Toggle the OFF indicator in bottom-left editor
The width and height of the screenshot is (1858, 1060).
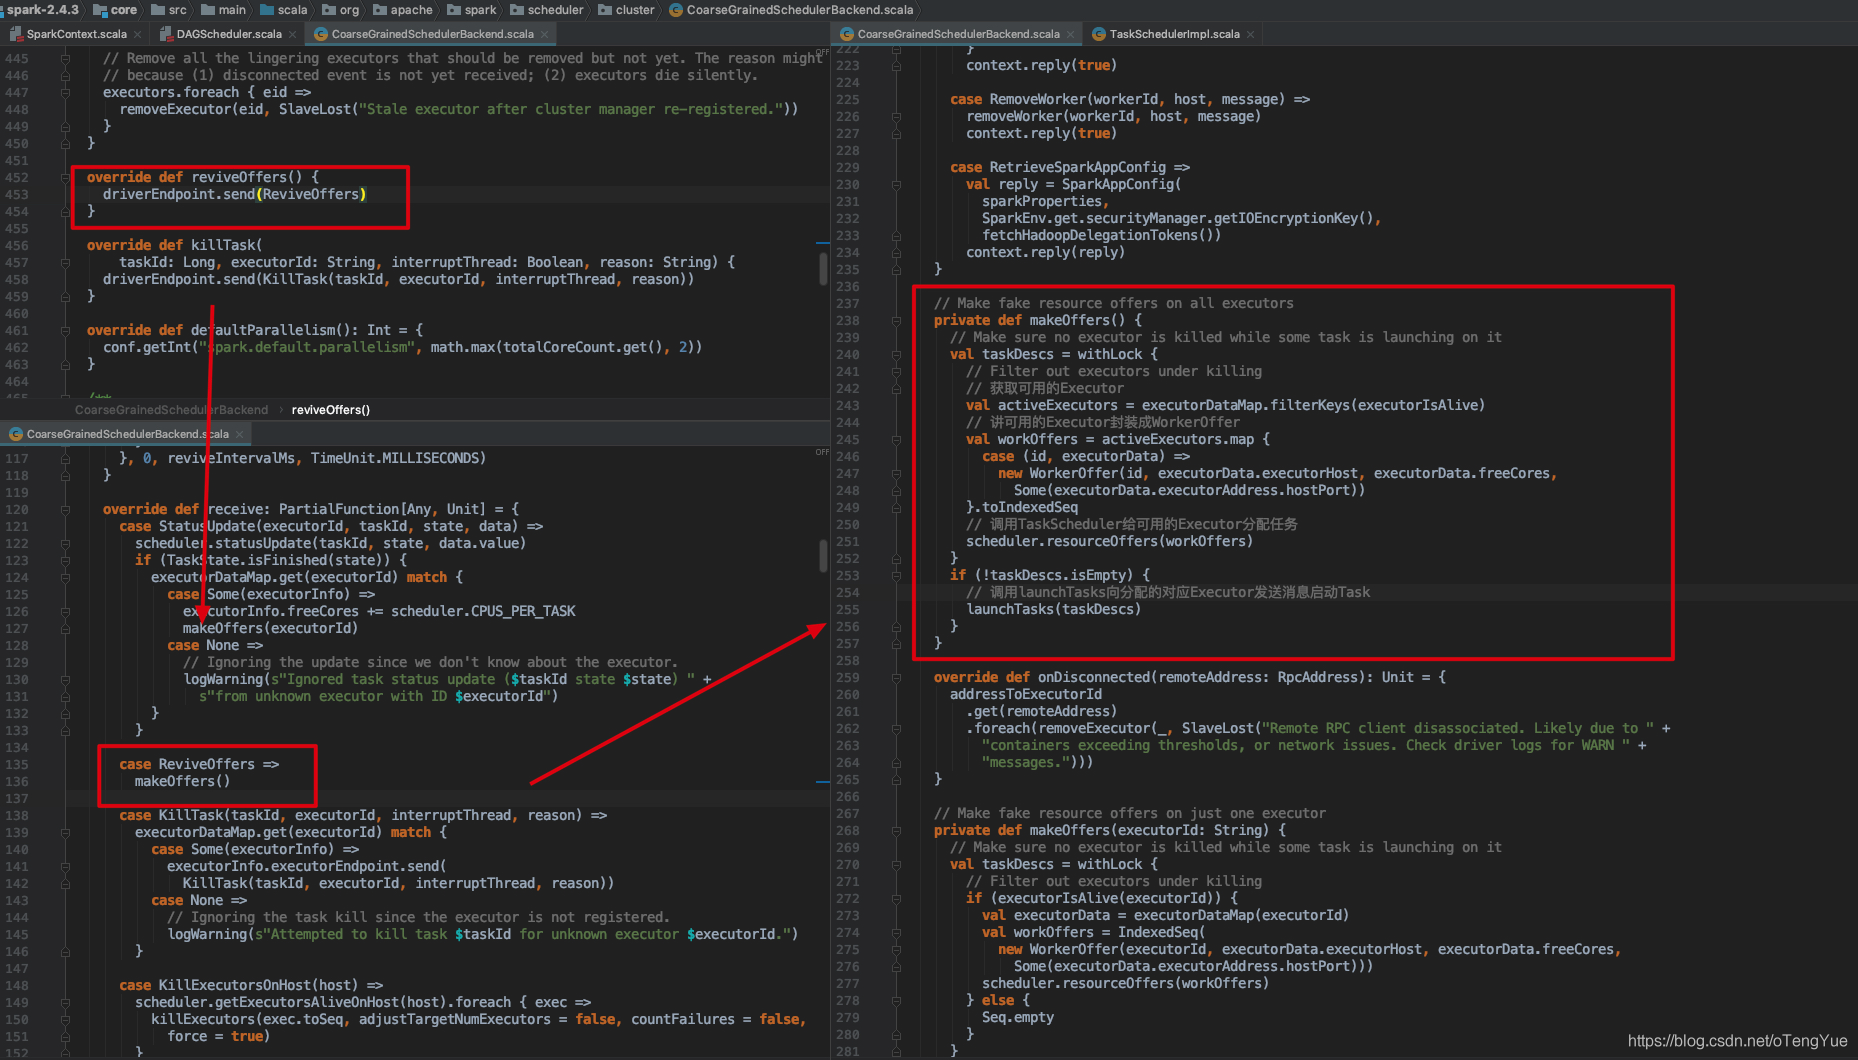click(822, 452)
